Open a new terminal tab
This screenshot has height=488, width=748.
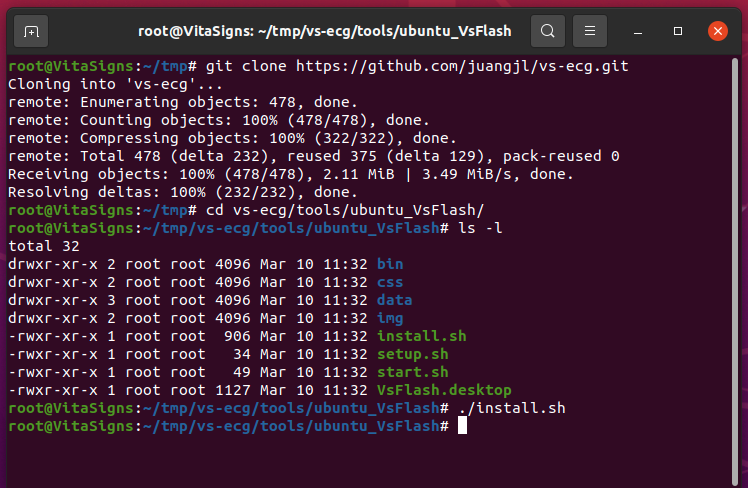pyautogui.click(x=31, y=31)
